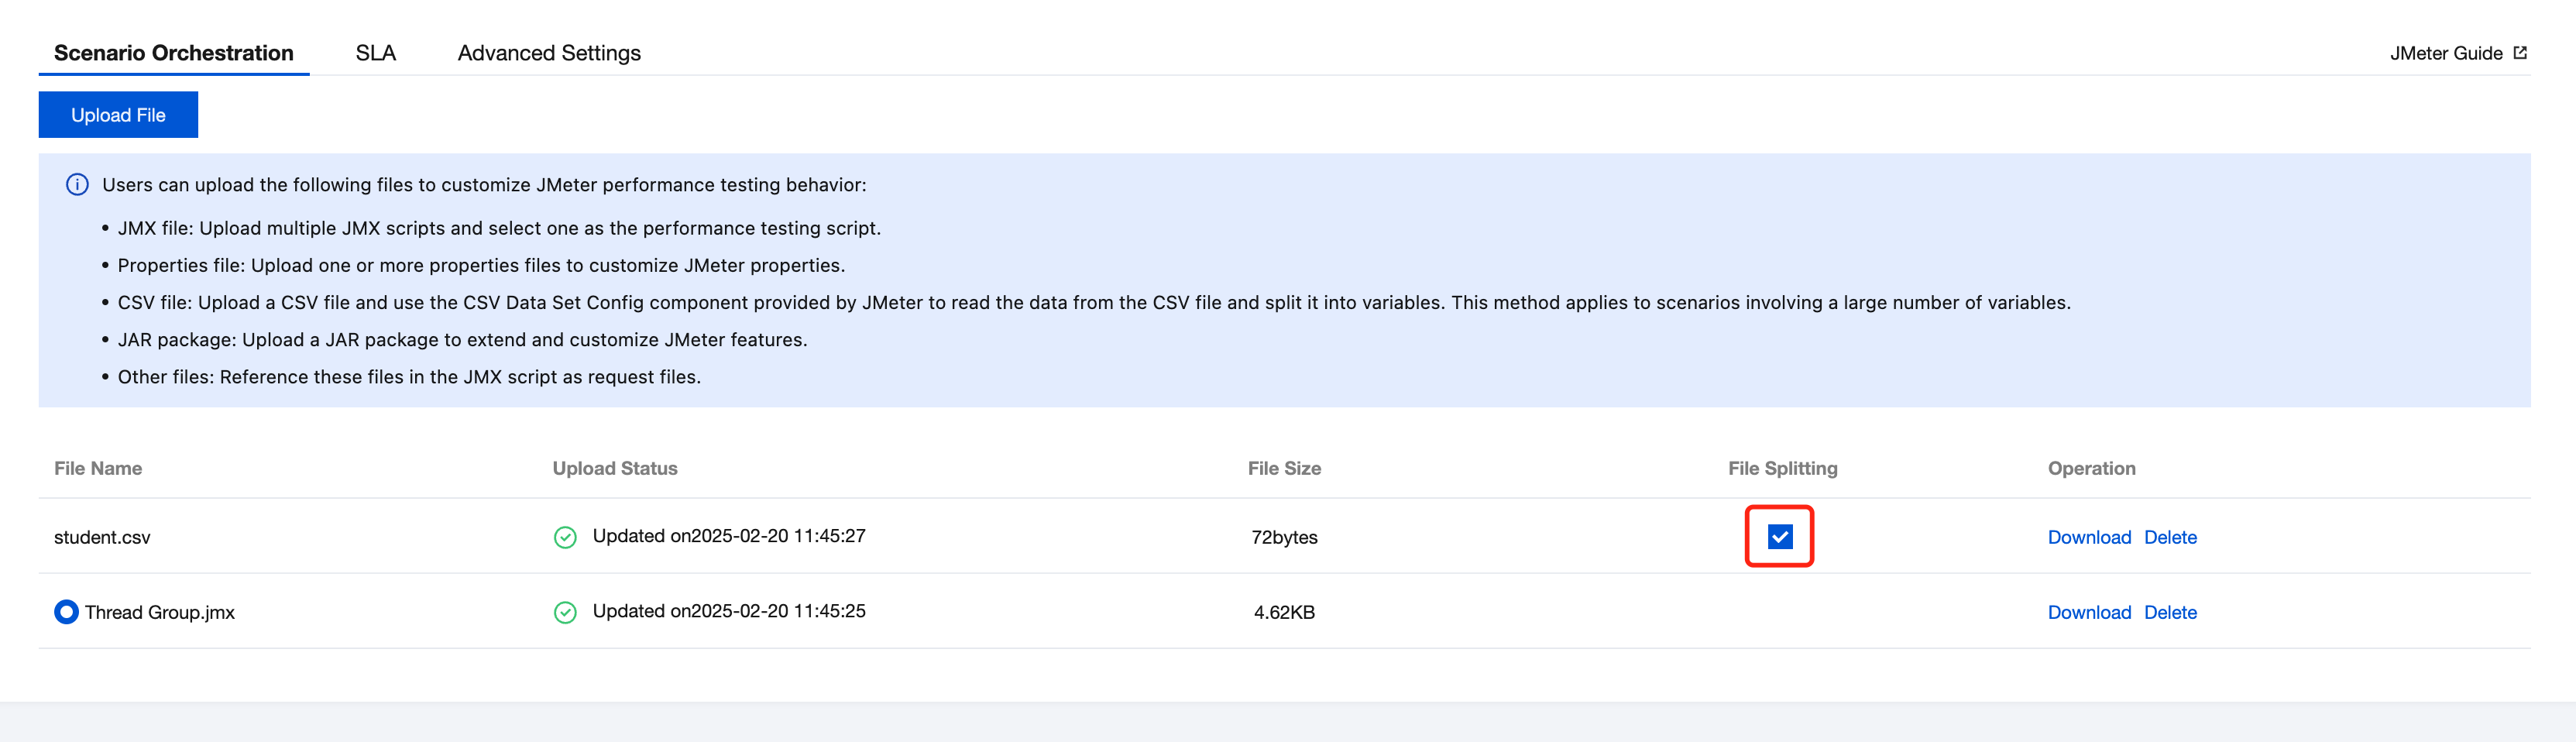Select the Thread Group.jmx radio button

66,612
